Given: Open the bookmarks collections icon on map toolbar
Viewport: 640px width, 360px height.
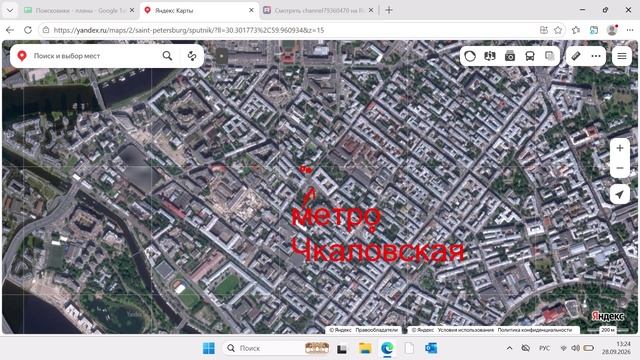Looking at the screenshot, I should (550, 56).
